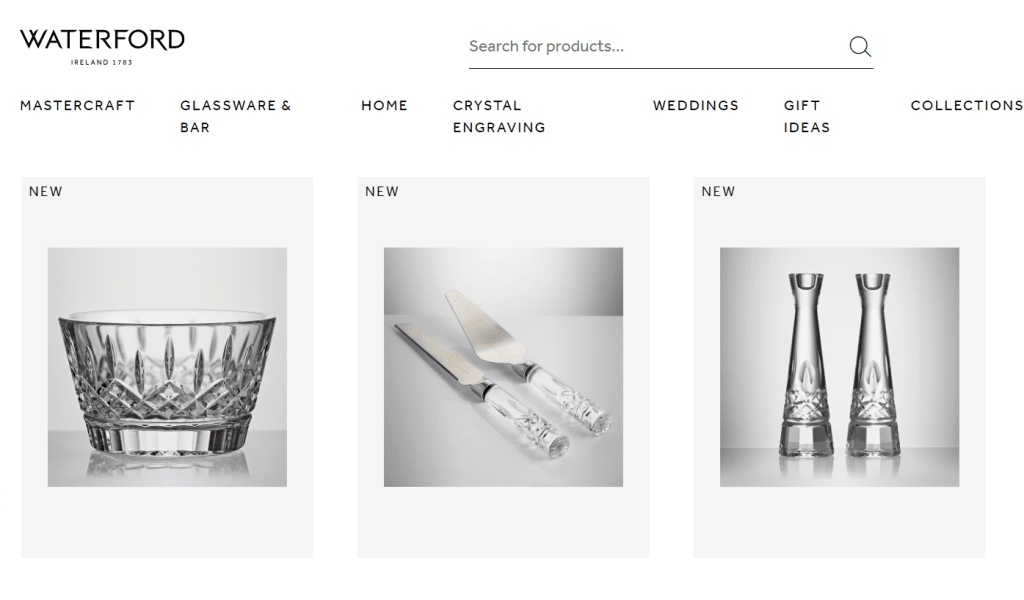Click the blank area below the bowl image

167,522
